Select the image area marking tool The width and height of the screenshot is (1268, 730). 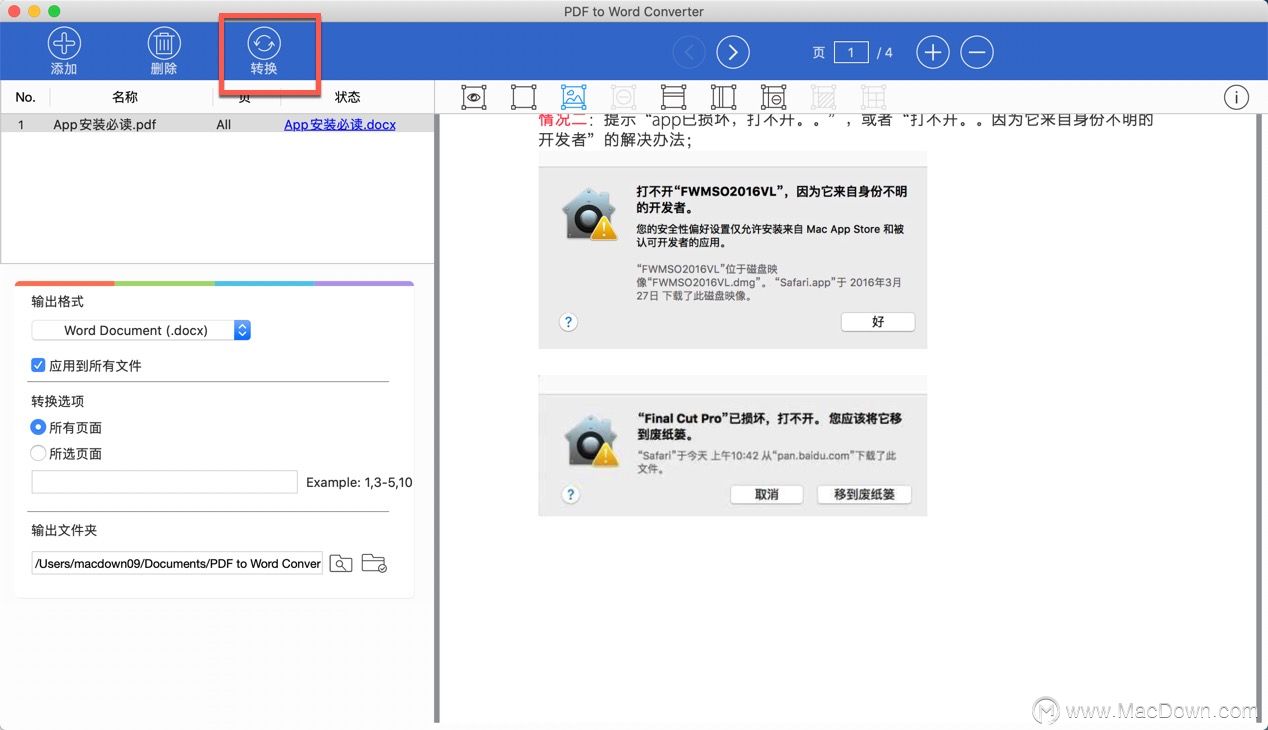573,97
